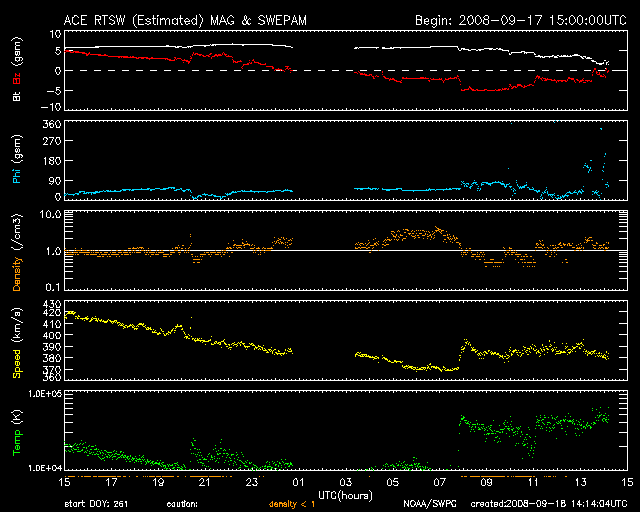Click the '07' hour label on the time axis
The image size is (640, 512).
(439, 483)
